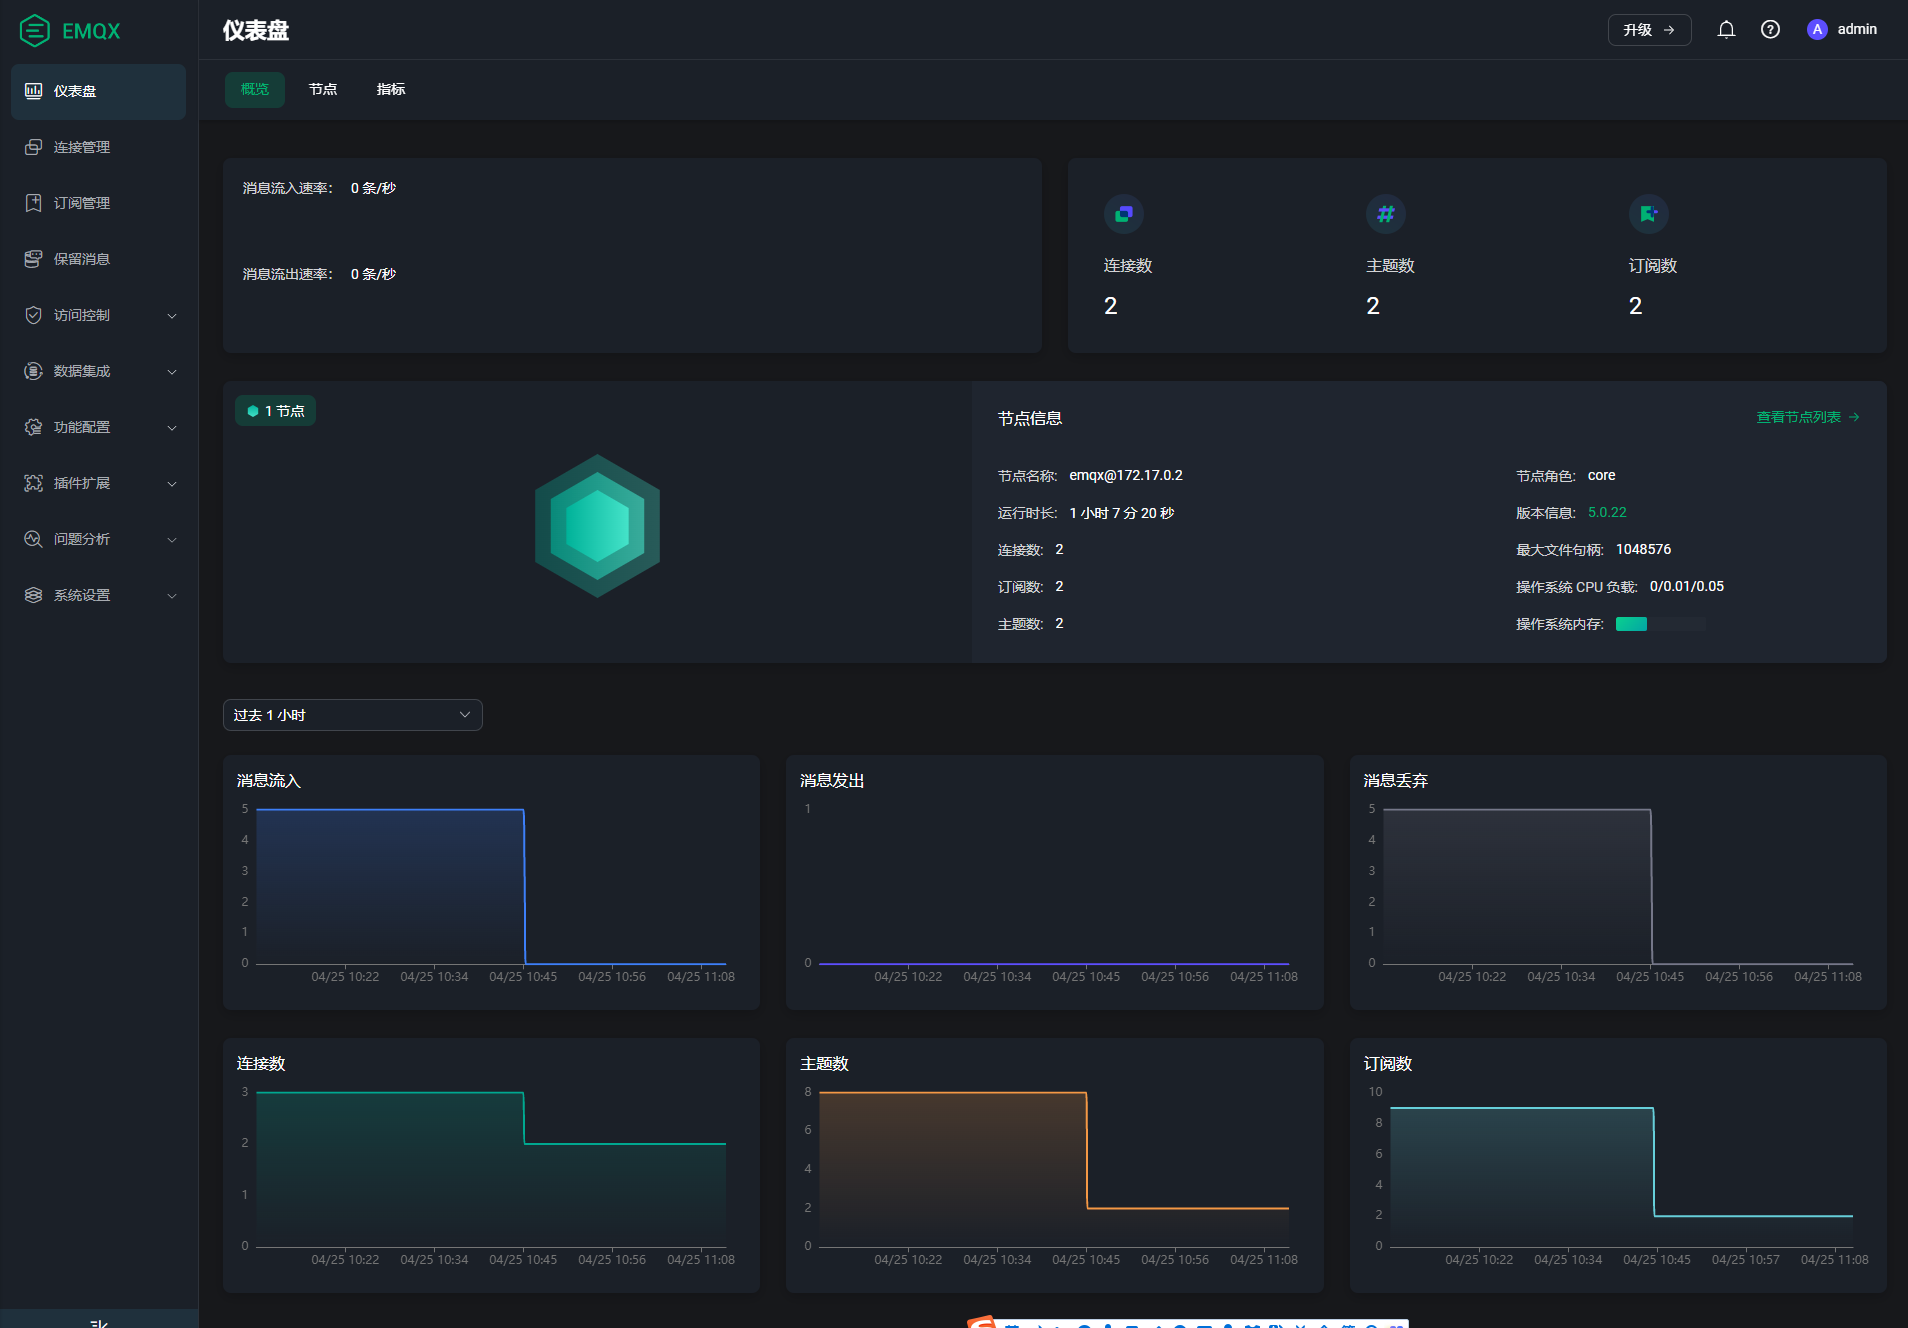Viewport: 1908px width, 1328px height.
Task: Switch to the 指标 tab
Action: click(391, 90)
